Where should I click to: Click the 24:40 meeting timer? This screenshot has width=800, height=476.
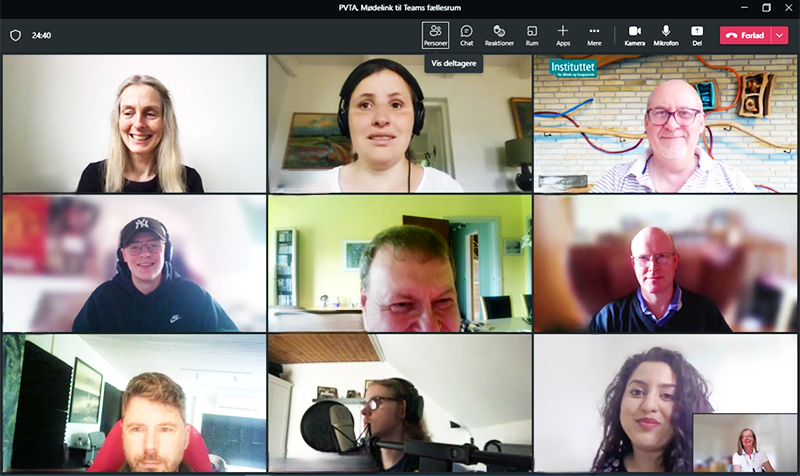tap(41, 35)
